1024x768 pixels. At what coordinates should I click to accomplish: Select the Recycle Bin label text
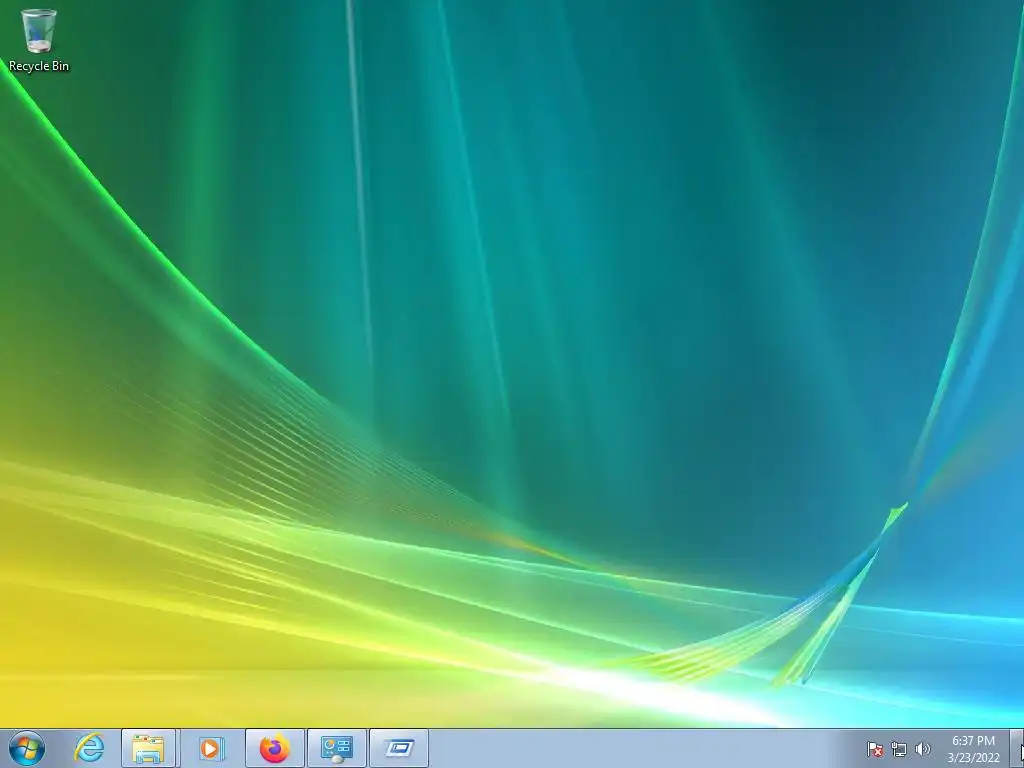[39, 66]
